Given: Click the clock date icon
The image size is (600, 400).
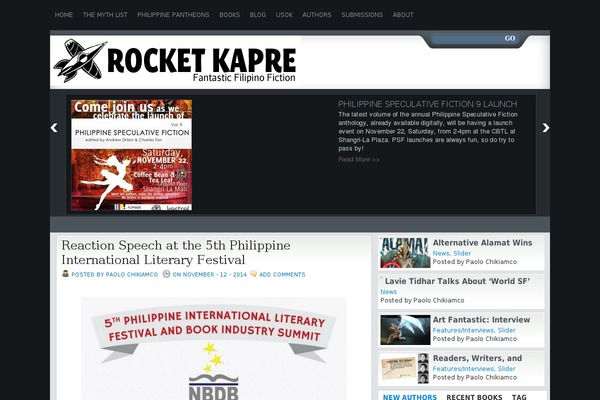Looking at the screenshot, I should [166, 274].
